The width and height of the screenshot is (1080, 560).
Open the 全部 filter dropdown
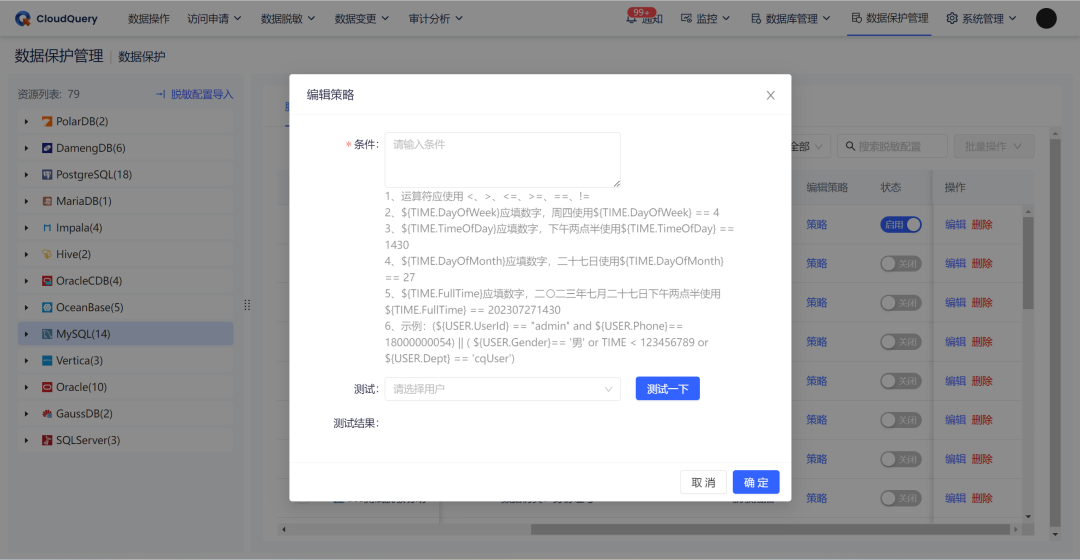tap(807, 146)
